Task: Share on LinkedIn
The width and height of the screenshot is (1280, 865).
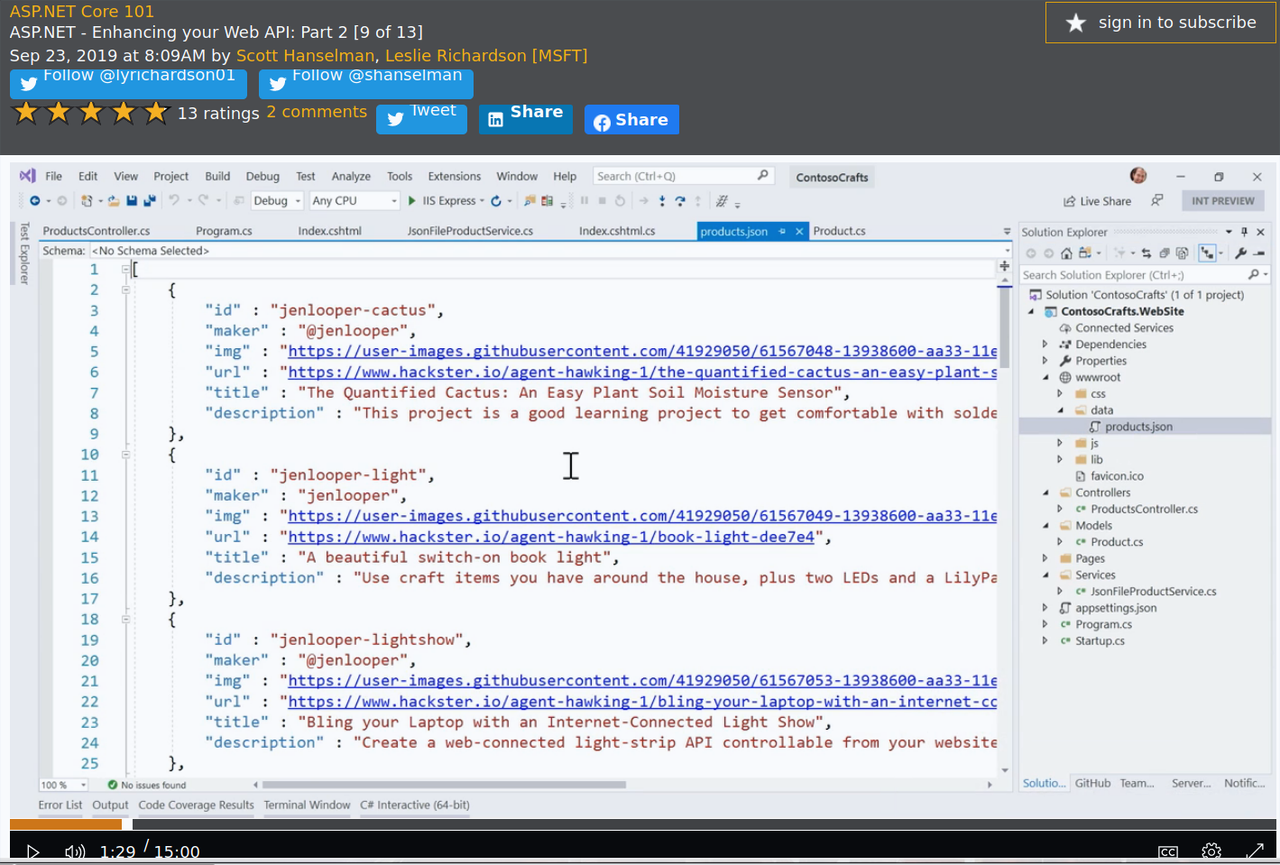Action: click(526, 118)
